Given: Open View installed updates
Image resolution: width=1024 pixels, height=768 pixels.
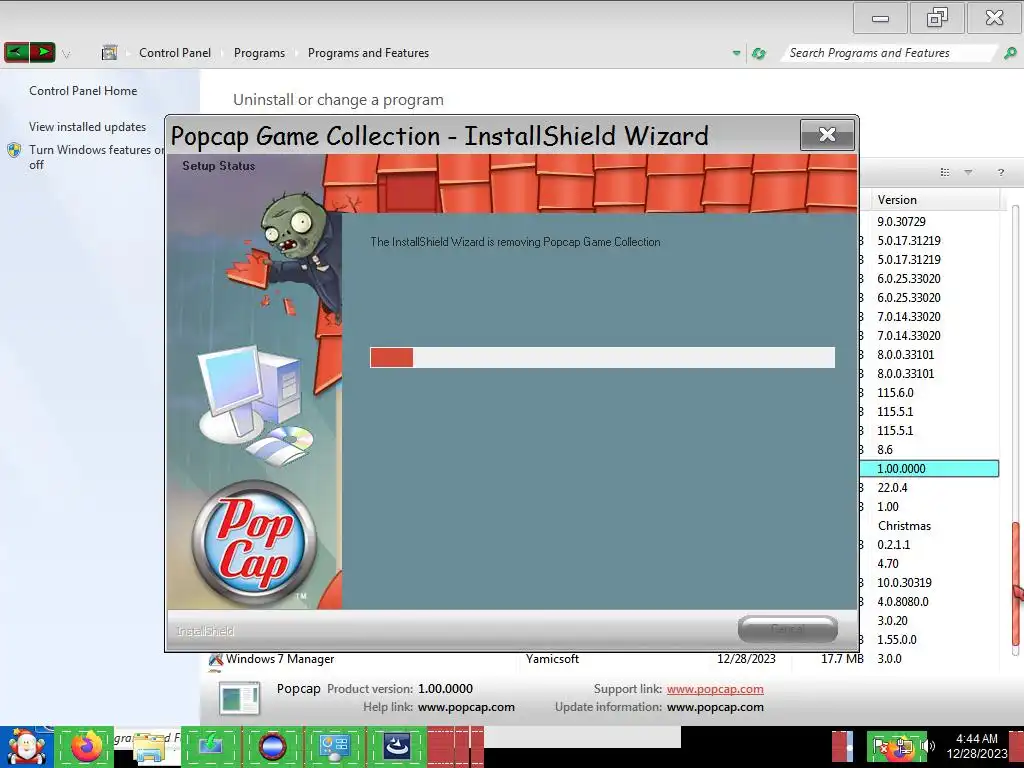Looking at the screenshot, I should pos(88,127).
